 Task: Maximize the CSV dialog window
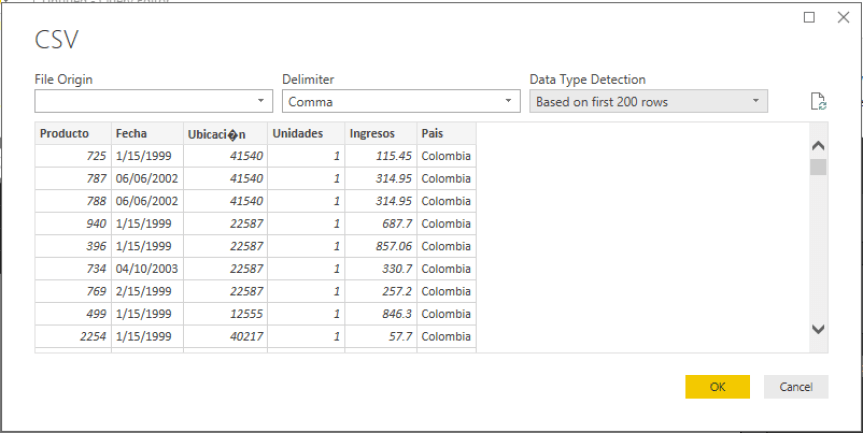[x=809, y=17]
